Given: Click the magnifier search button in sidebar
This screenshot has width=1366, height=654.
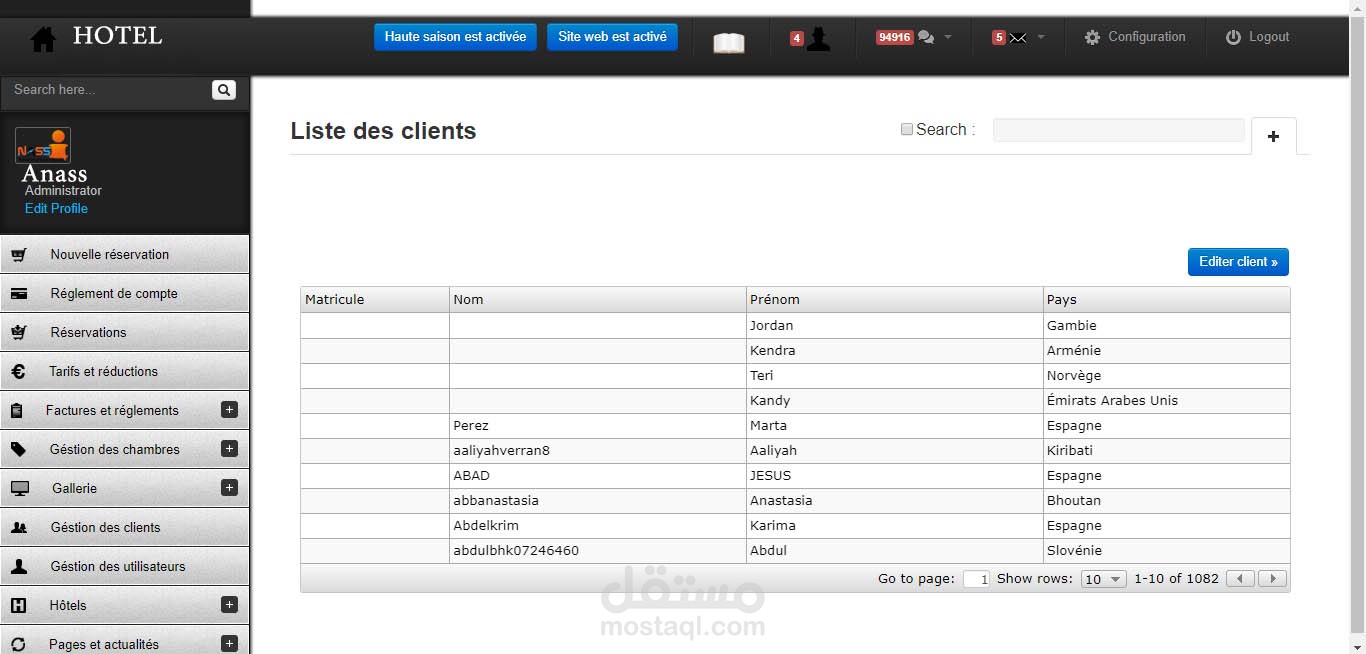Looking at the screenshot, I should coord(224,90).
